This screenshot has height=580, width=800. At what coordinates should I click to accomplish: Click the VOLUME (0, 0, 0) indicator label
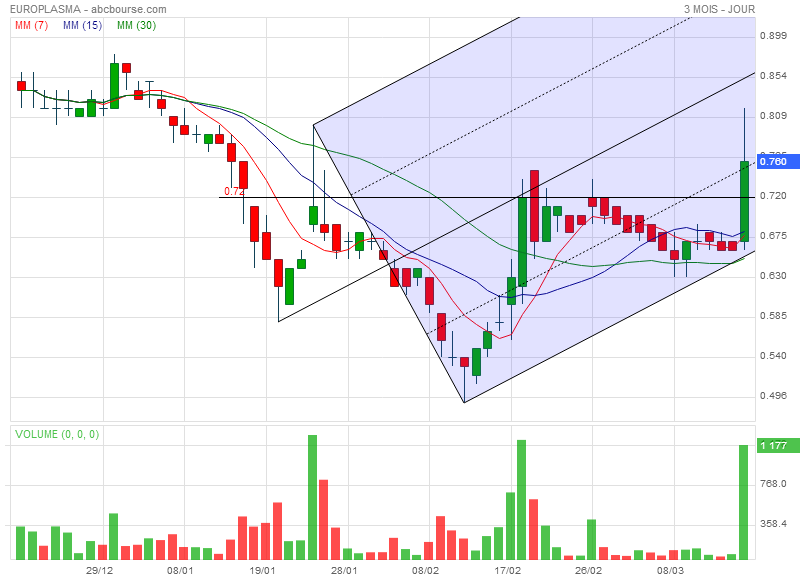[57, 434]
